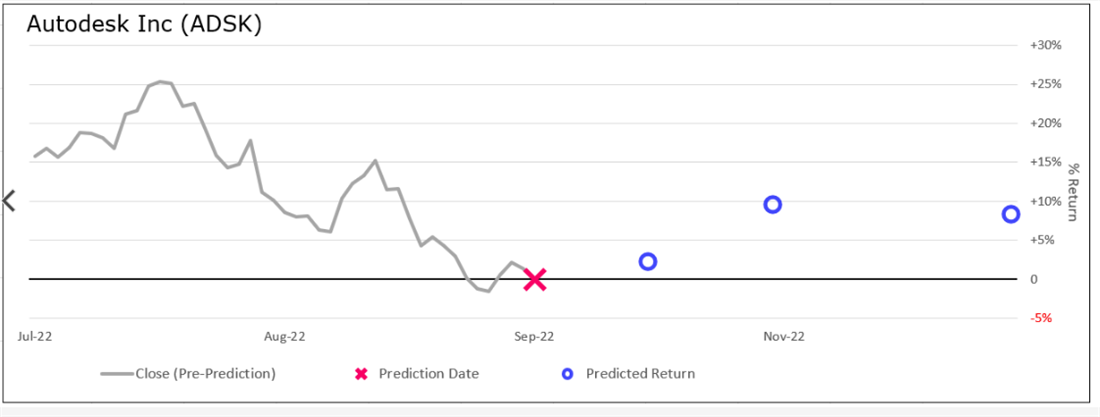1100x417 pixels.
Task: Click the Autodesk Inc (ADSK) chart title
Action: click(144, 25)
